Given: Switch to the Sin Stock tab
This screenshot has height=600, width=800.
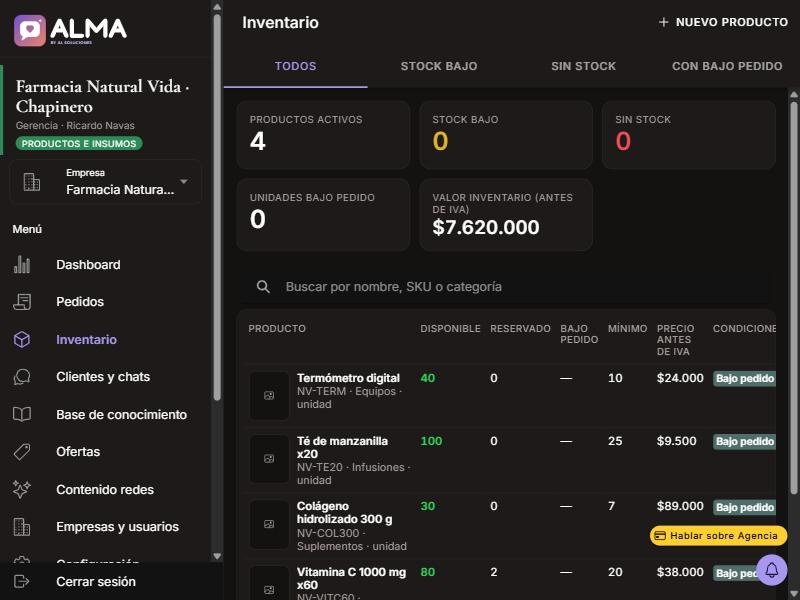Looking at the screenshot, I should (583, 66).
